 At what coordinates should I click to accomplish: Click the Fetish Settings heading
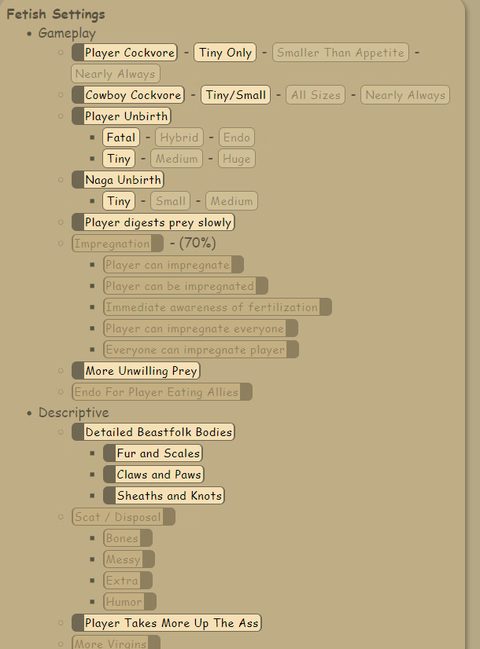tap(55, 14)
